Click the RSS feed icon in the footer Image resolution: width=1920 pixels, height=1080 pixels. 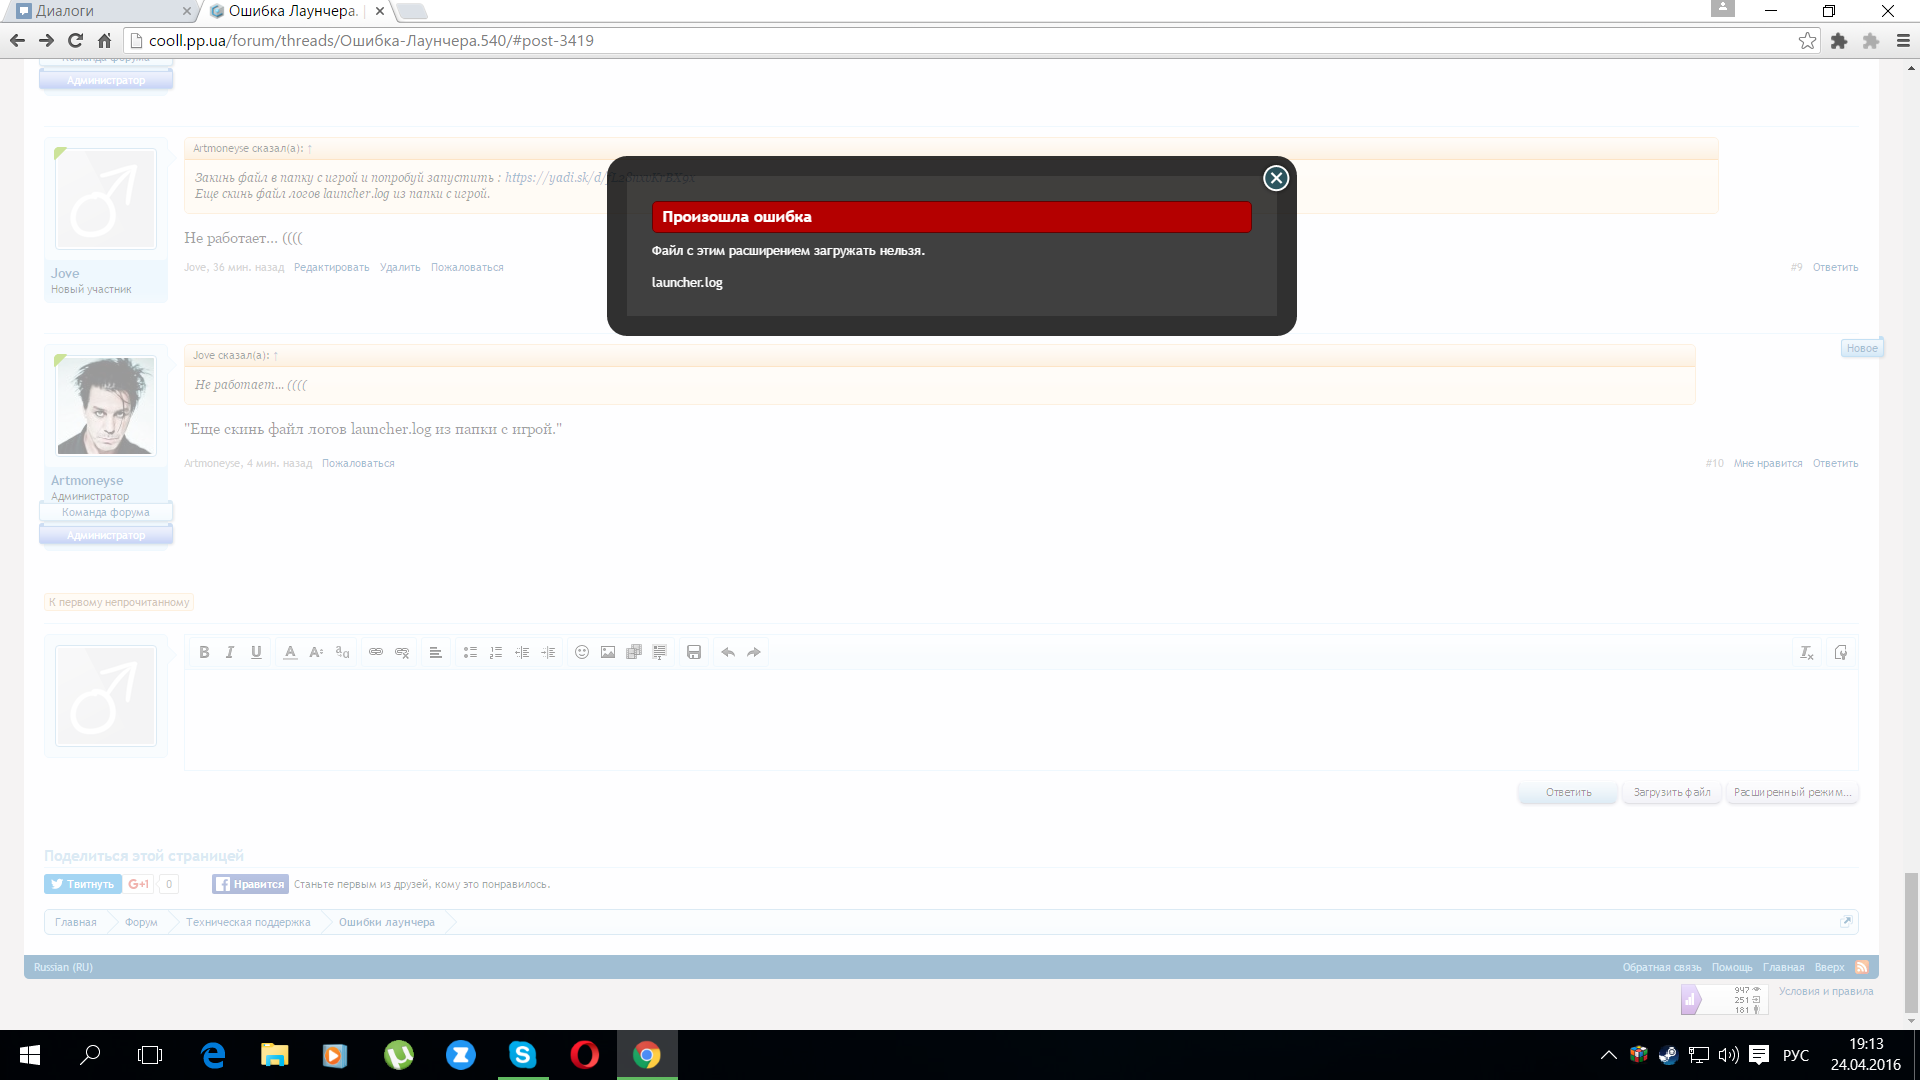(x=1862, y=967)
